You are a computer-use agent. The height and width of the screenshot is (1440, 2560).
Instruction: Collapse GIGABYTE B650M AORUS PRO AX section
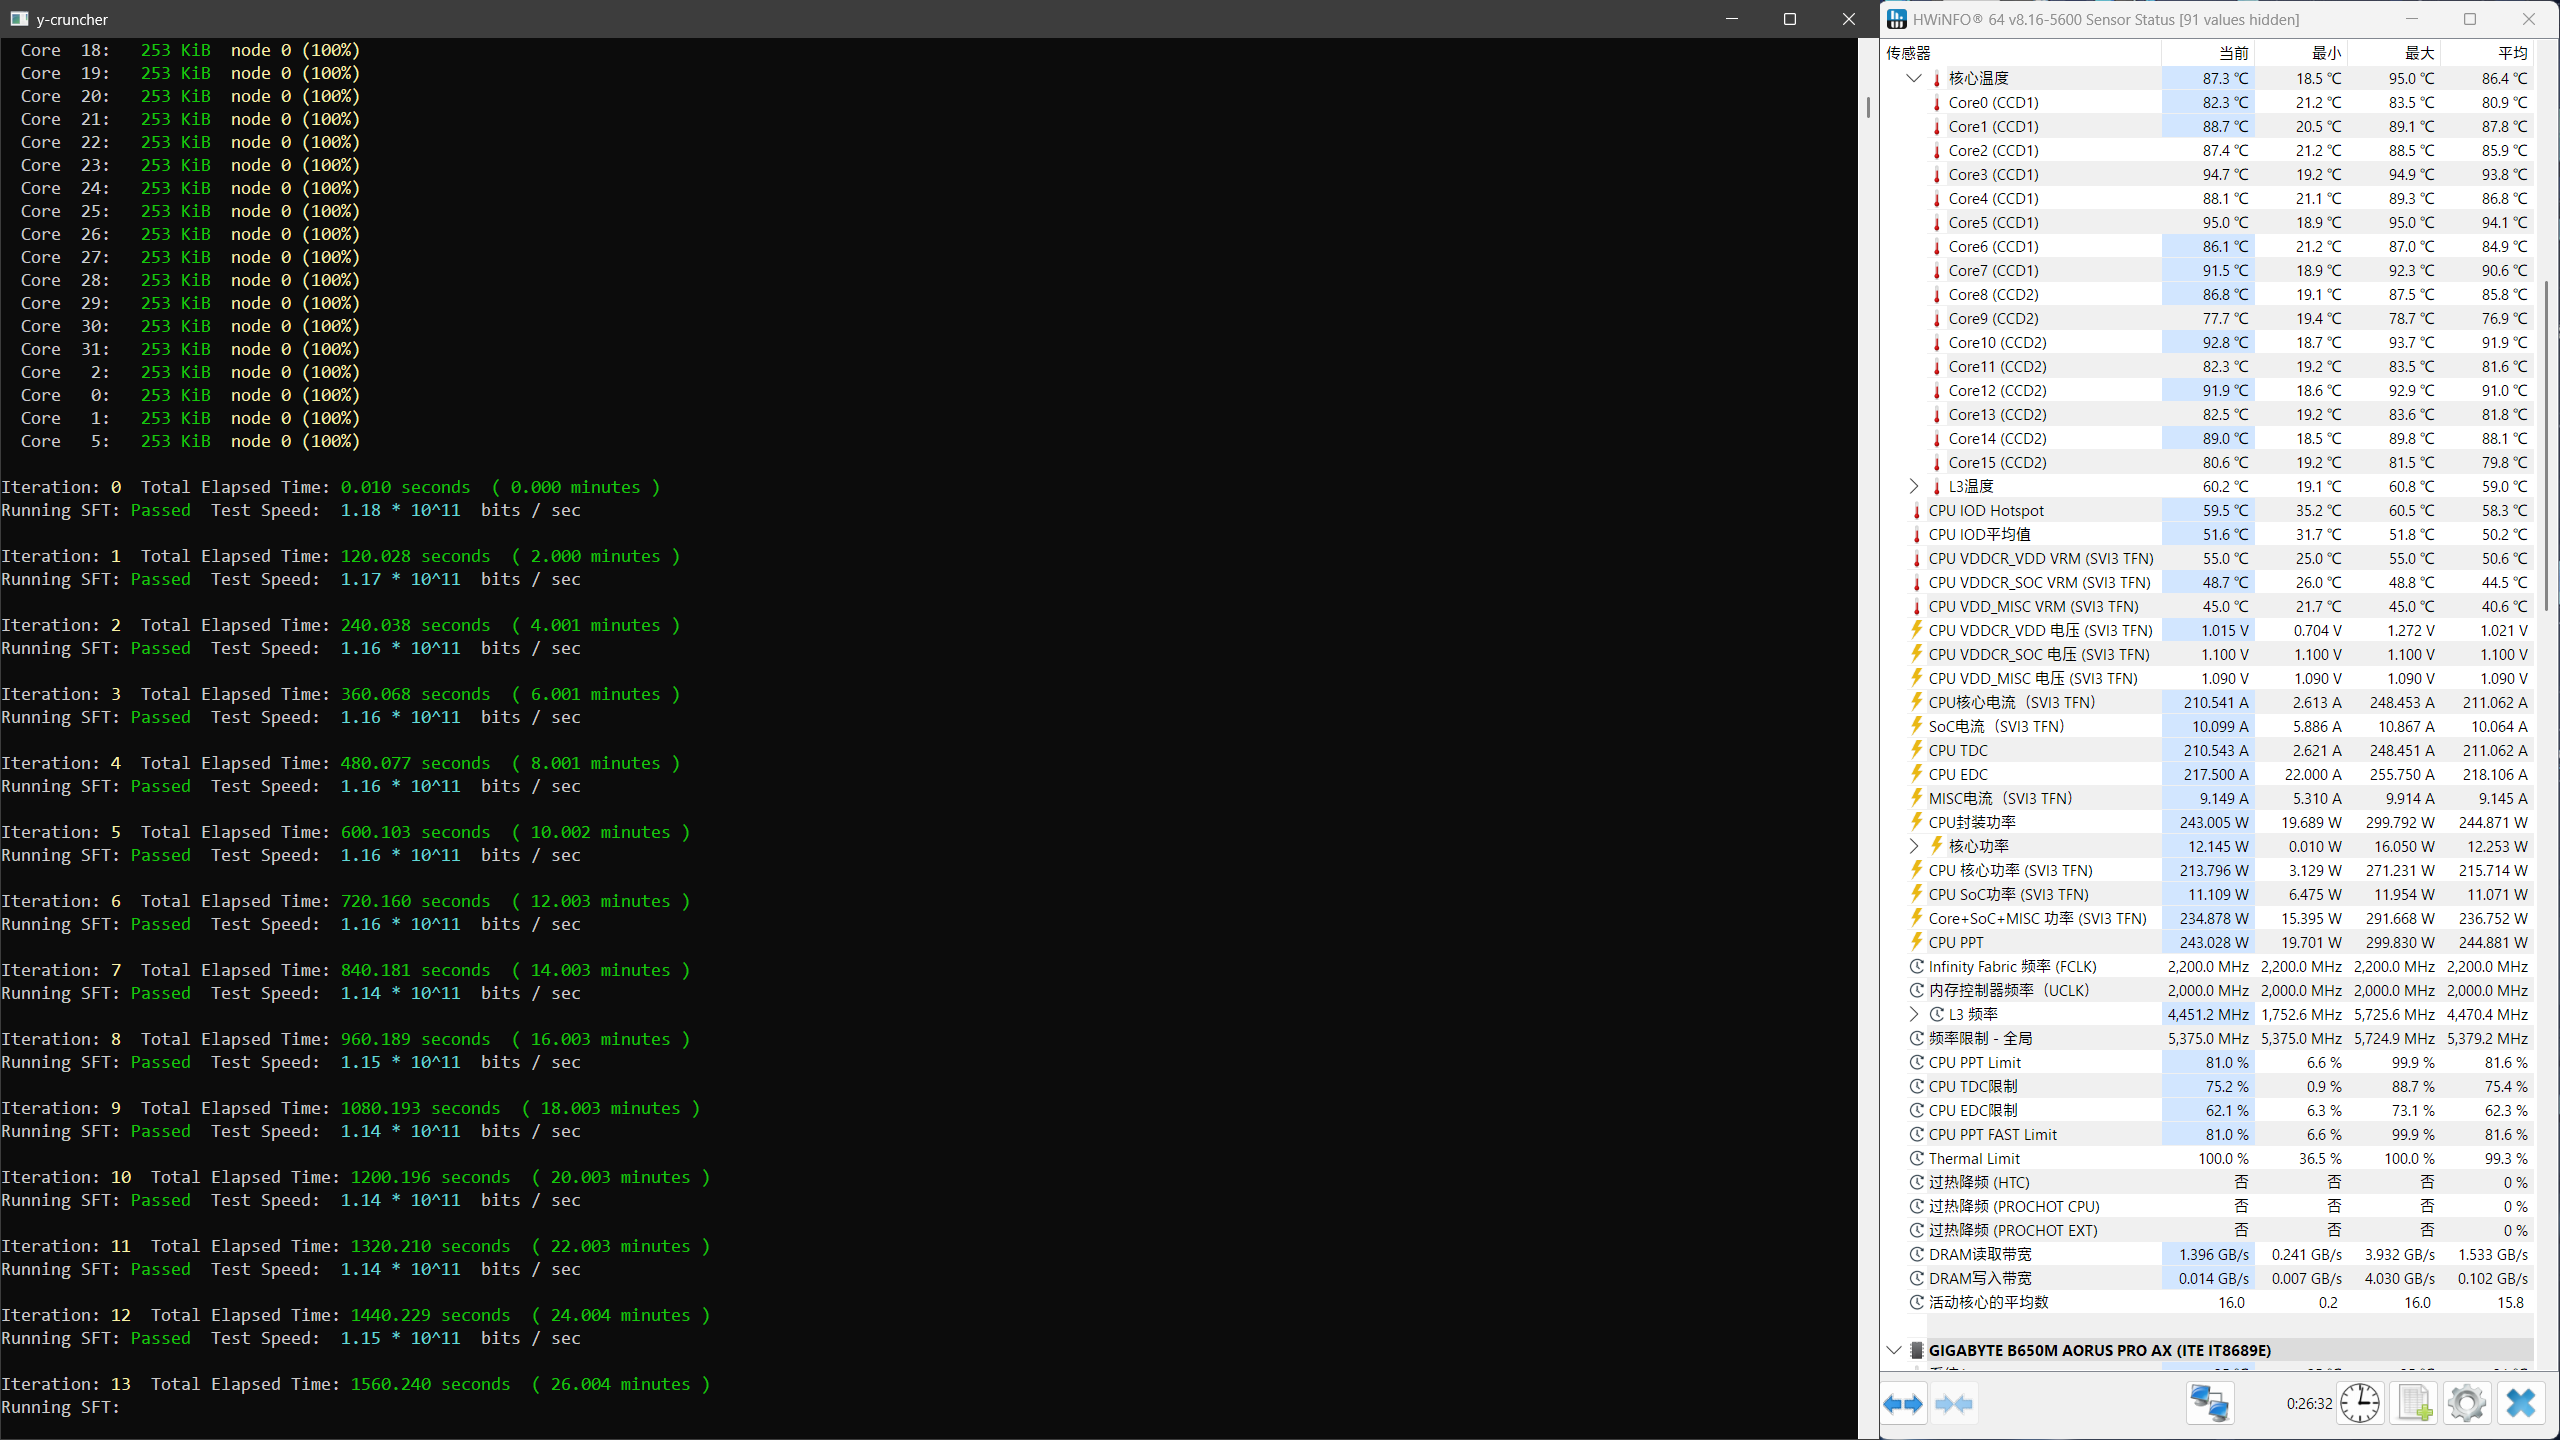tap(1894, 1350)
